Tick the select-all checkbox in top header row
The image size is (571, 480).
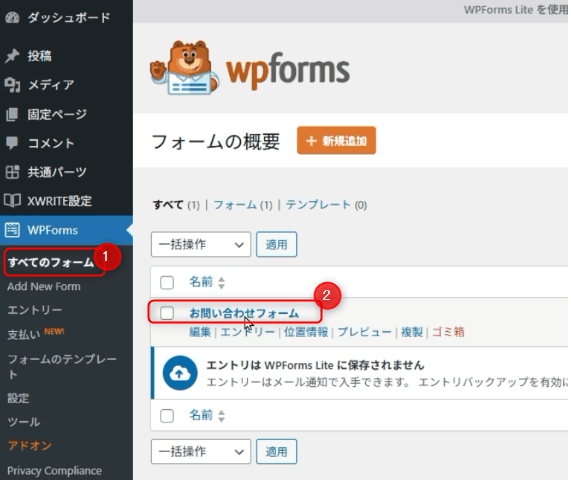[167, 282]
